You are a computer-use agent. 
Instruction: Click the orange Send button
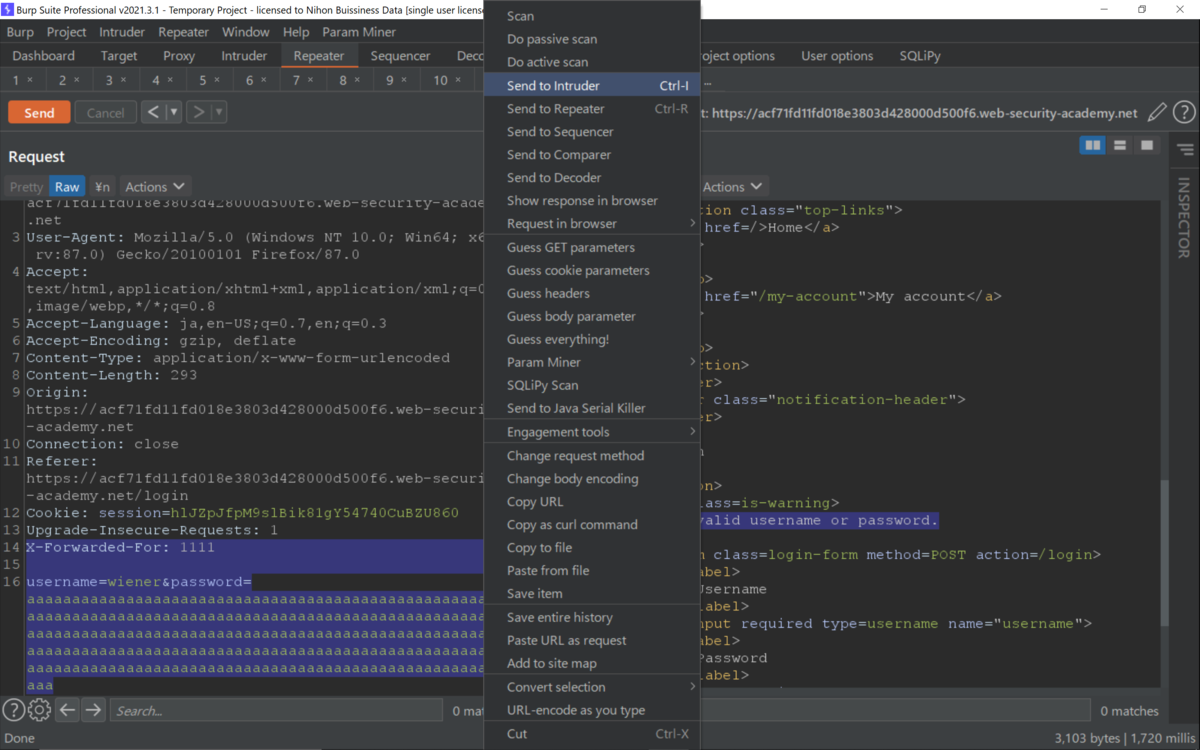coord(39,113)
